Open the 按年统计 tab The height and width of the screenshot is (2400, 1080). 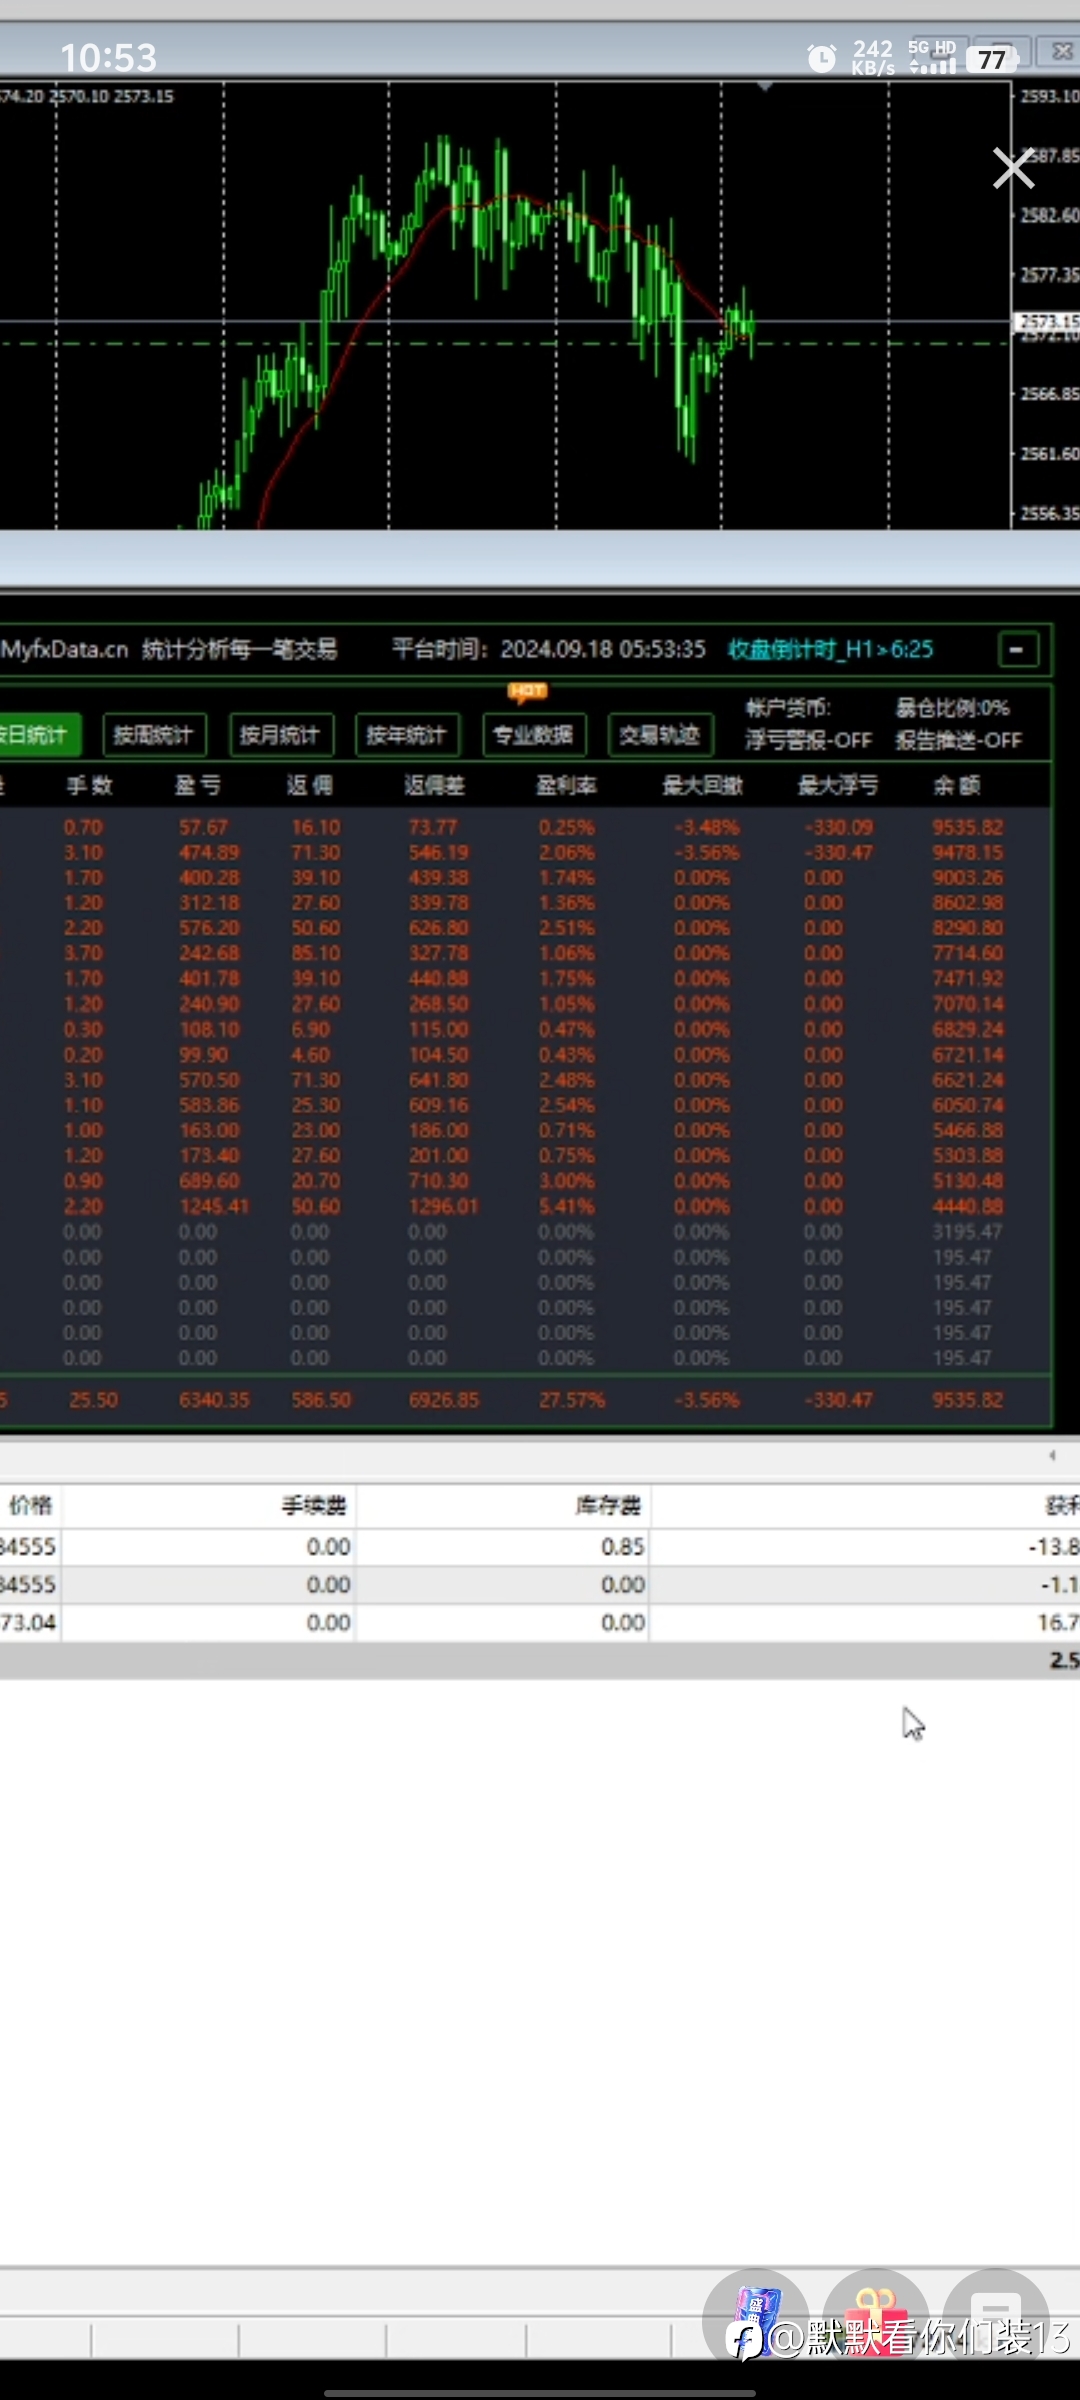click(x=406, y=735)
